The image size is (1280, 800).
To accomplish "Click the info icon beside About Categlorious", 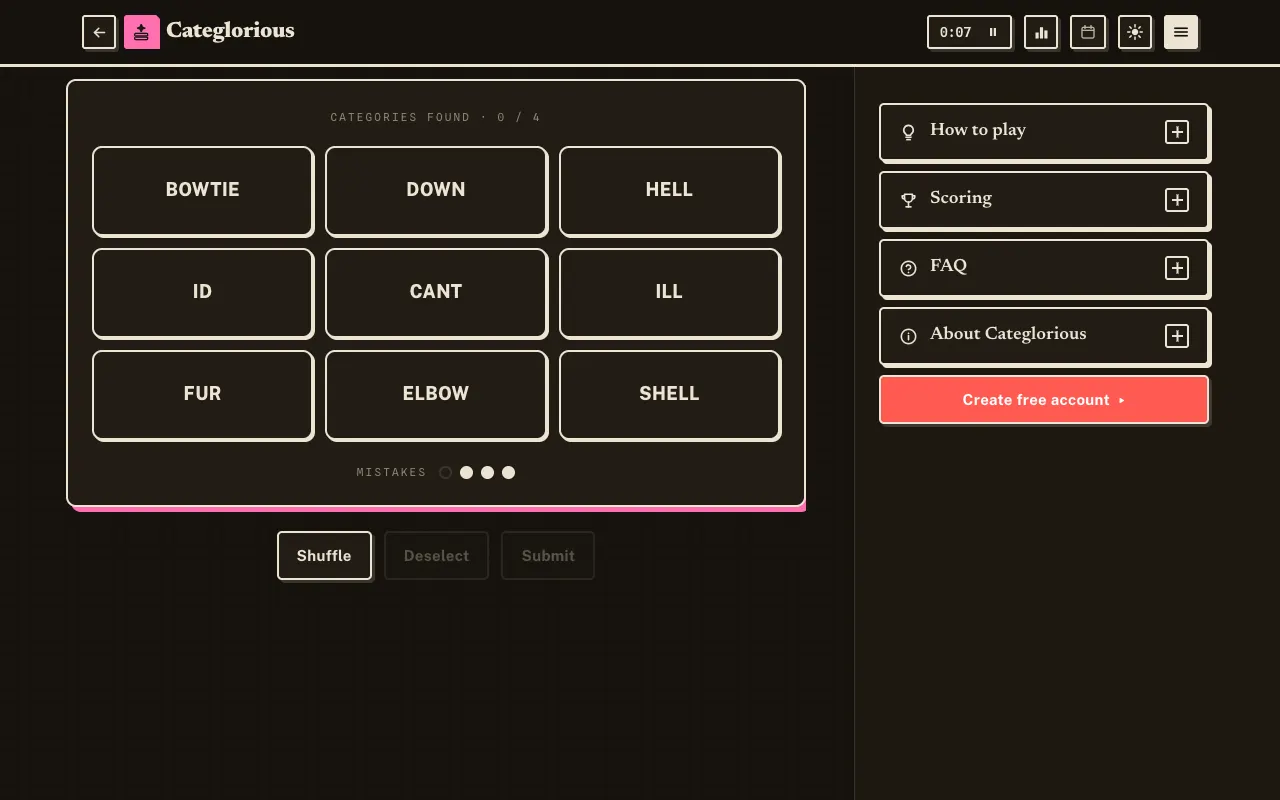I will [x=908, y=336].
